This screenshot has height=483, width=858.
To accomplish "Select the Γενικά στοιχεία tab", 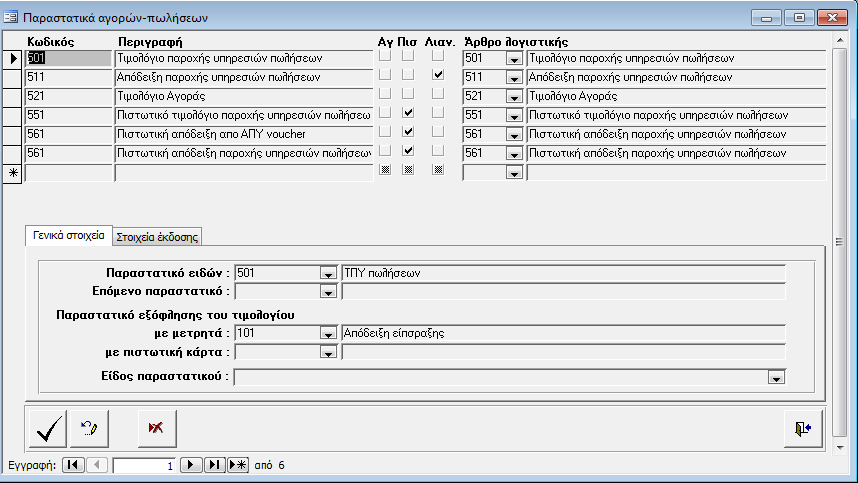I will coord(69,236).
